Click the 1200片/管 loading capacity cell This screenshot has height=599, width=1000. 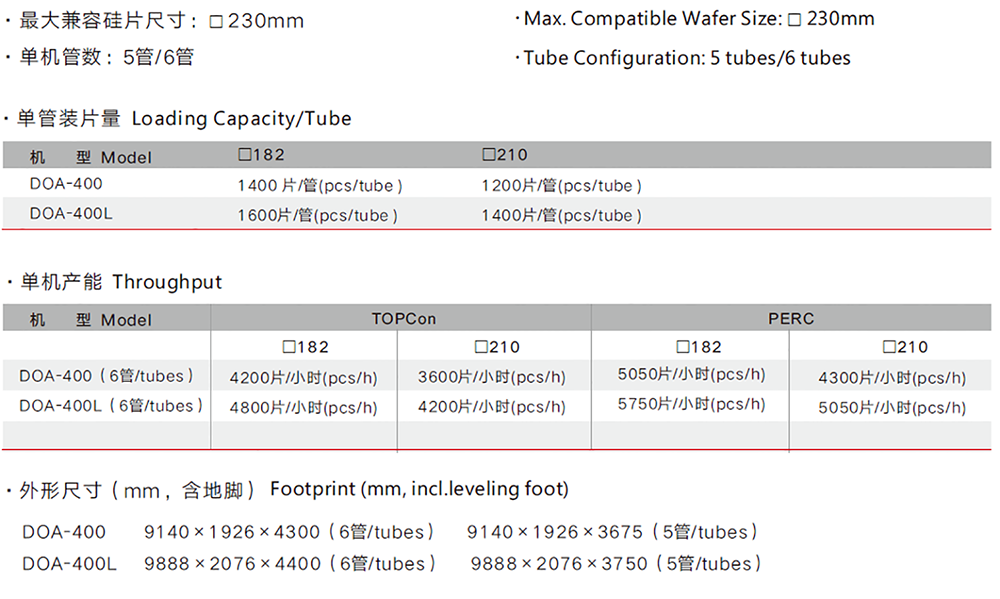(x=561, y=185)
